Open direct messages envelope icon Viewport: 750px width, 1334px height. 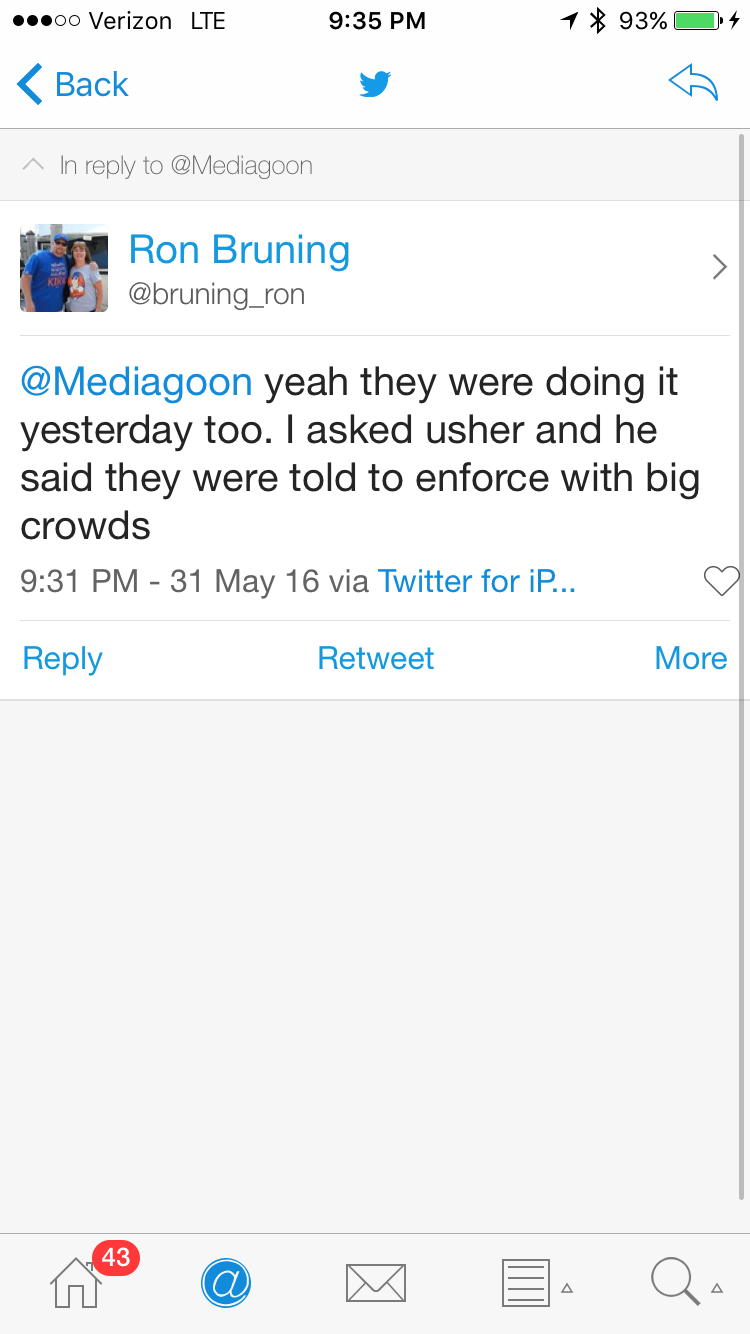point(375,1282)
